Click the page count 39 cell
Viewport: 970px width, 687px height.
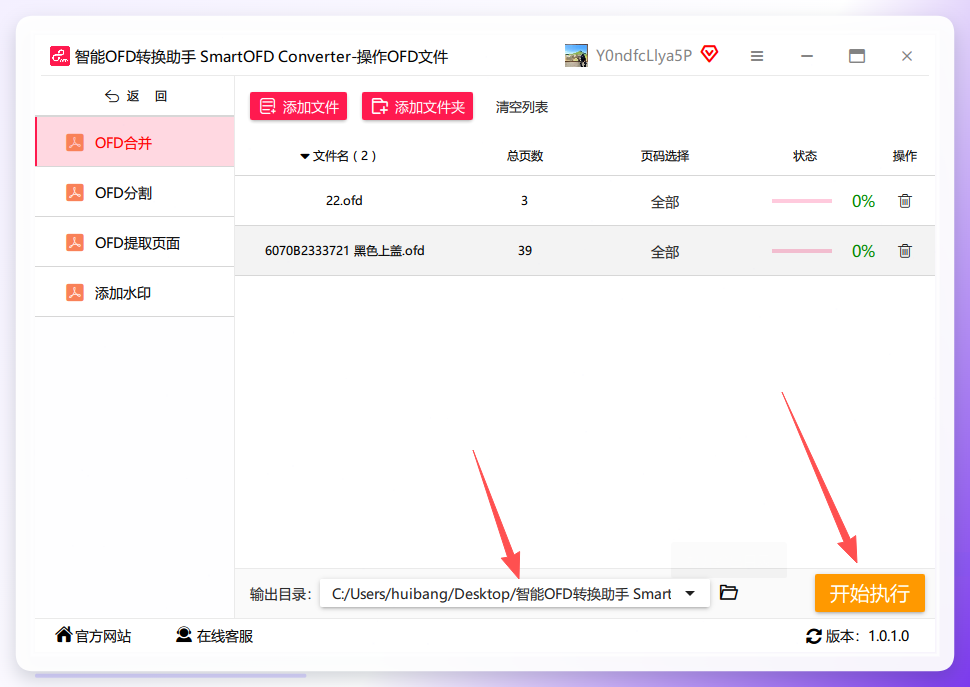point(525,250)
